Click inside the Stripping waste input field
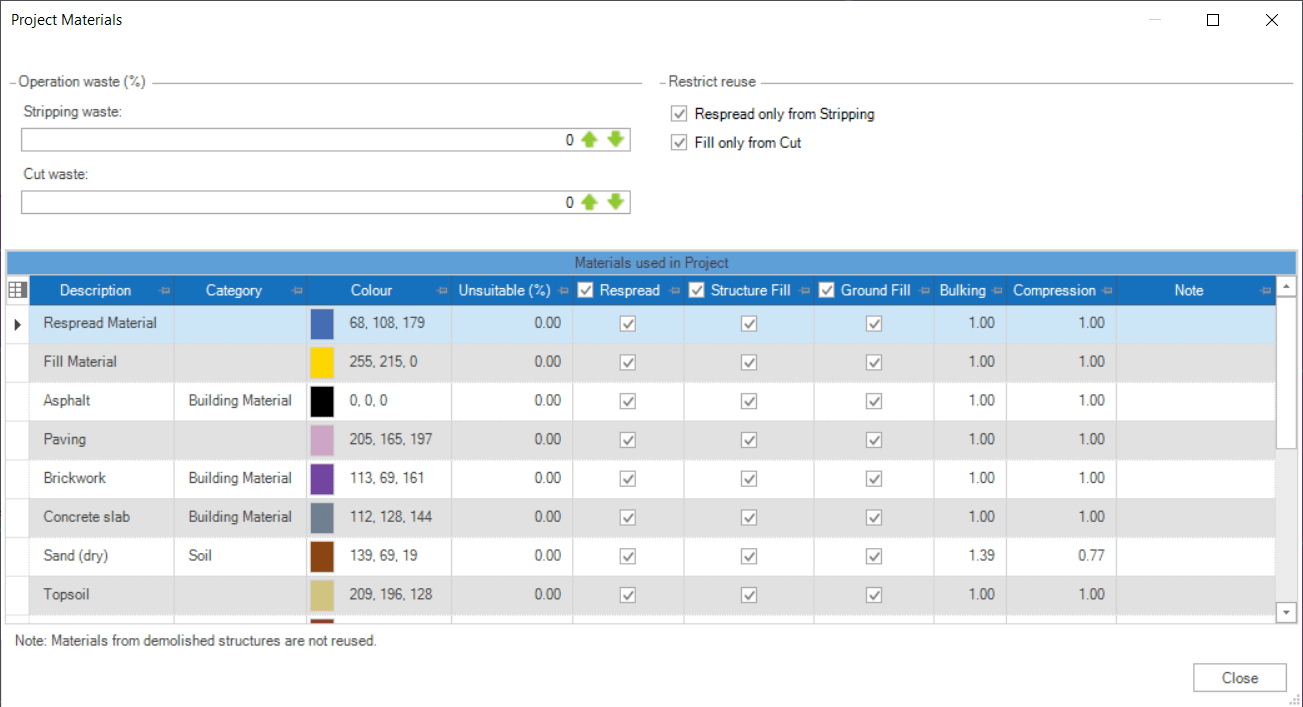The width and height of the screenshot is (1303, 707). (300, 139)
